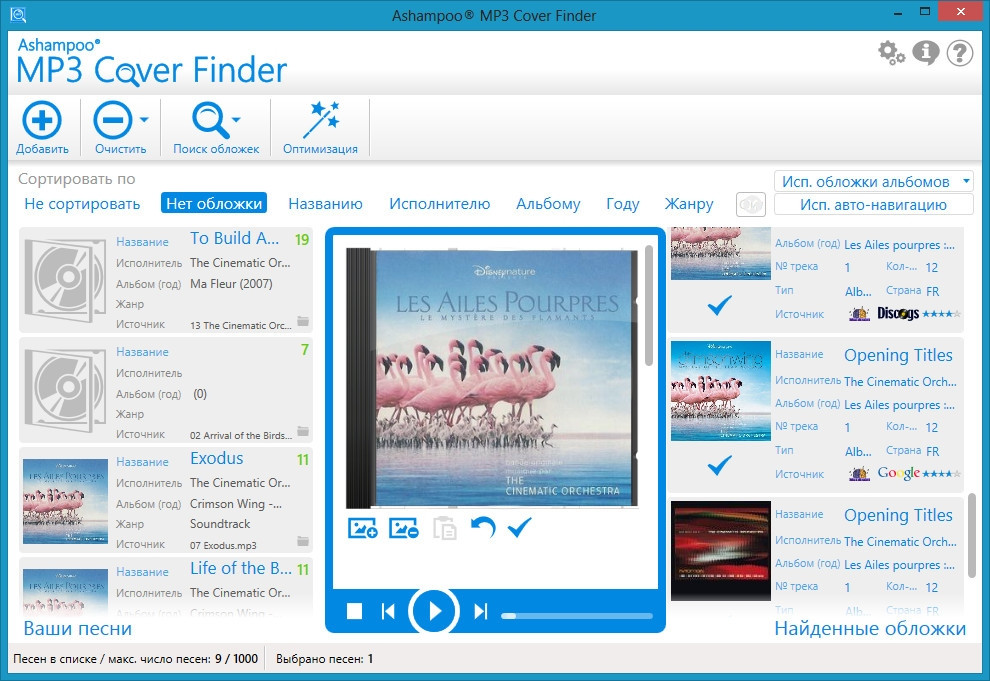Click checkmark under the Google cover result

coord(719,465)
